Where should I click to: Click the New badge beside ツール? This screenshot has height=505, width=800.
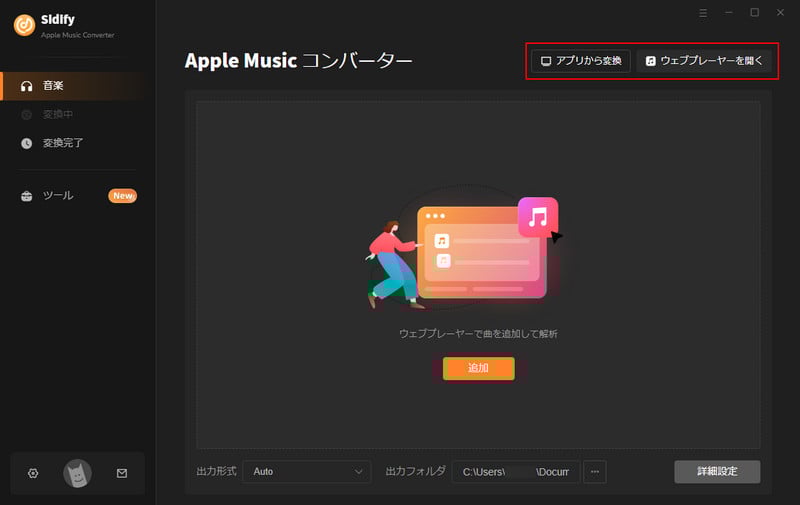[122, 196]
